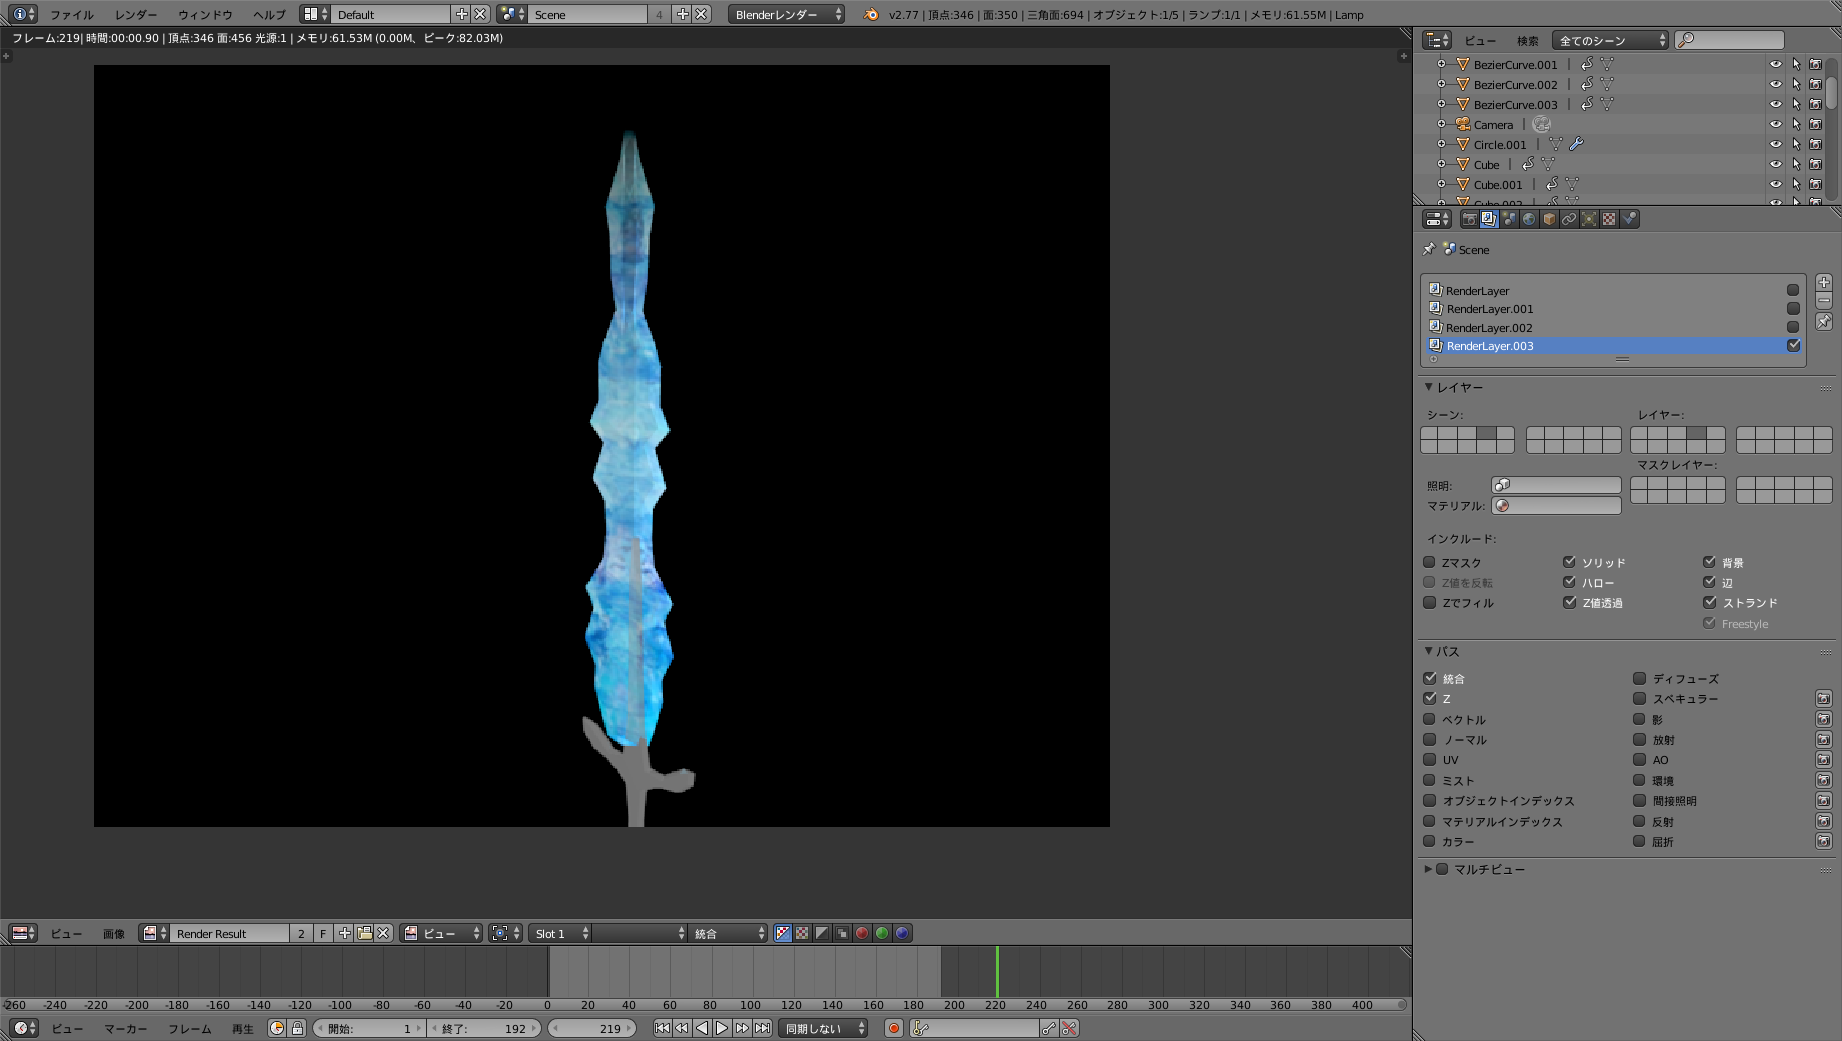This screenshot has width=1842, height=1041.
Task: Jump to the last frame of the timeline
Action: point(762,1028)
